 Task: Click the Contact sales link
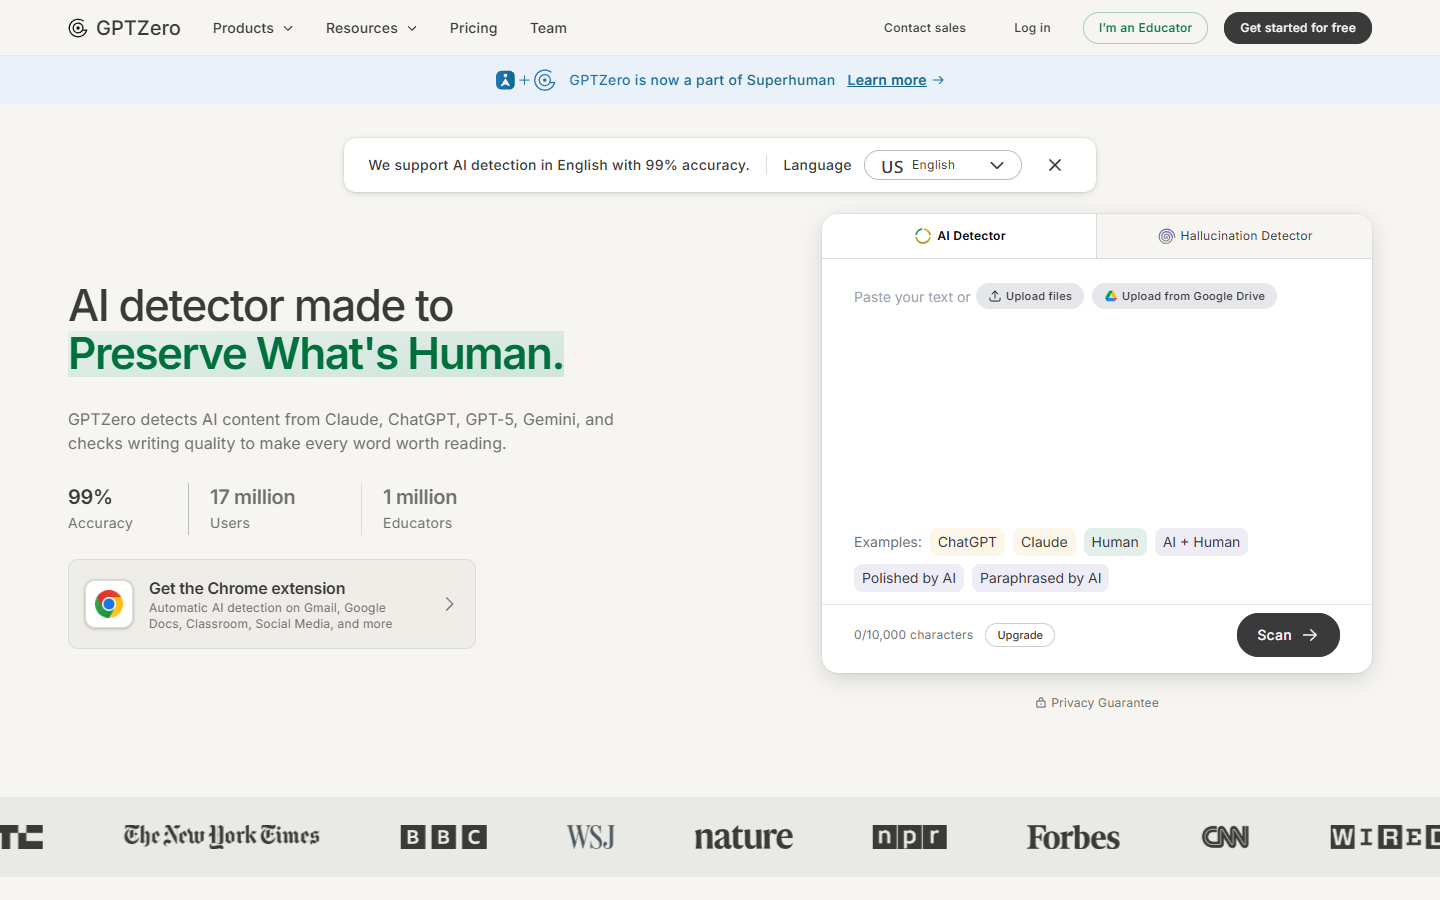click(x=925, y=28)
